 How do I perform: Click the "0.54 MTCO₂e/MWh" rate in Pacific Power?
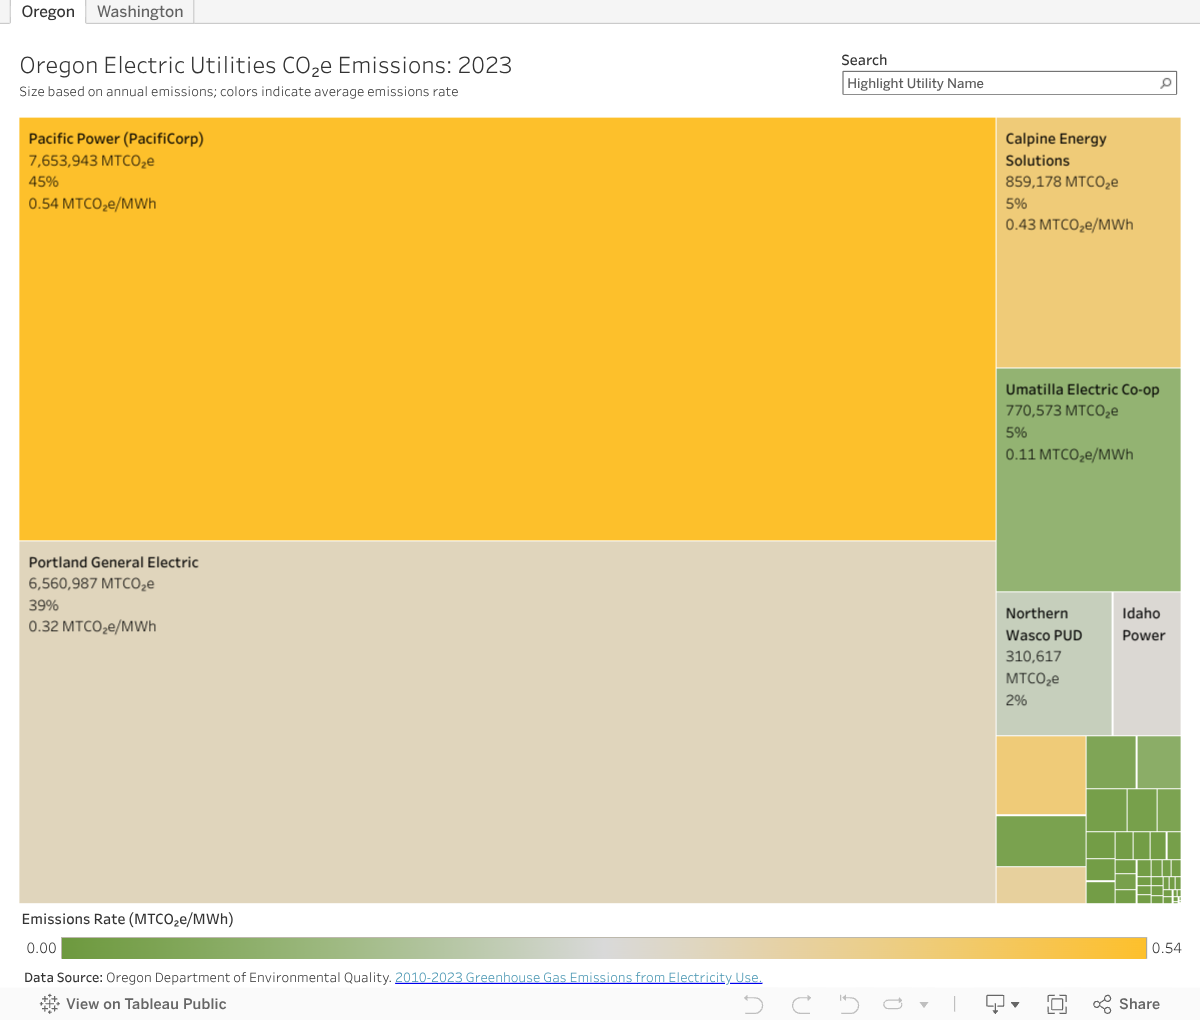(92, 204)
